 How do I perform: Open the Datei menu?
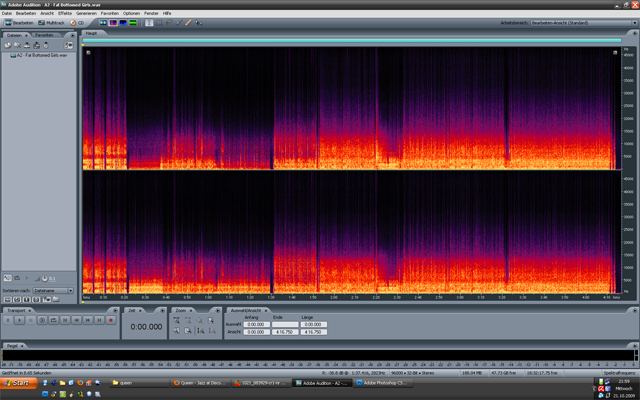(7, 13)
